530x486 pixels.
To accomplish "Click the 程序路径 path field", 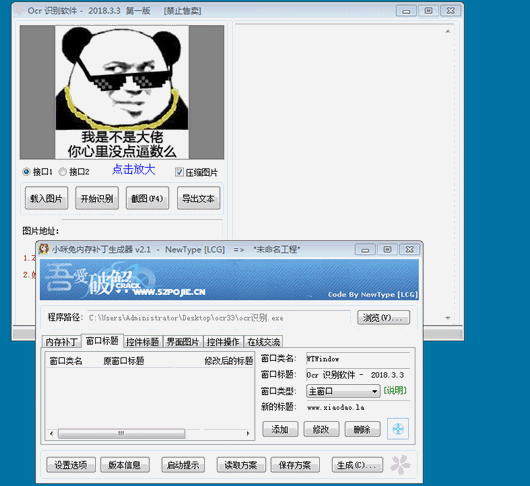I will [x=219, y=318].
